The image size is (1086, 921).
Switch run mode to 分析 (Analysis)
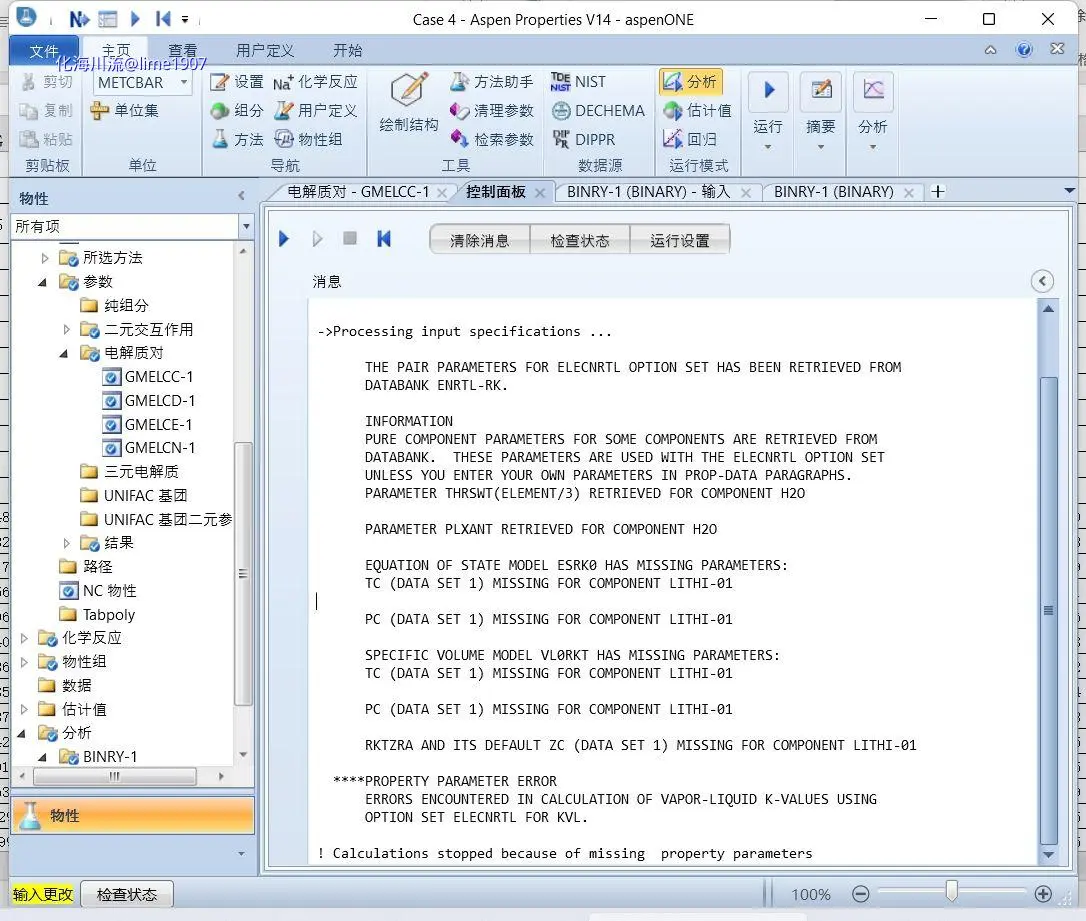tap(690, 82)
